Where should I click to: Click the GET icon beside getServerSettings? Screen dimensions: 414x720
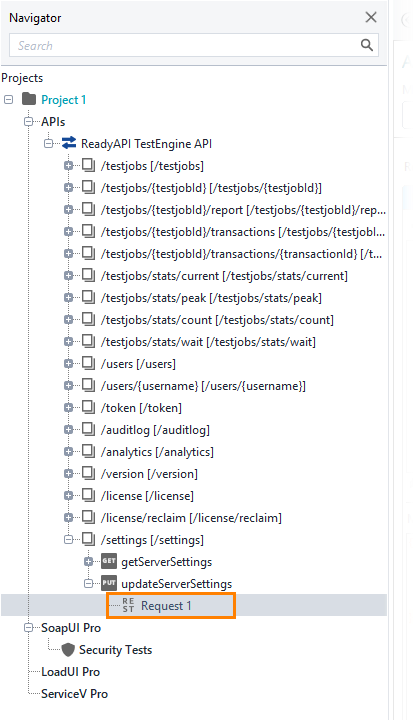coord(109,561)
